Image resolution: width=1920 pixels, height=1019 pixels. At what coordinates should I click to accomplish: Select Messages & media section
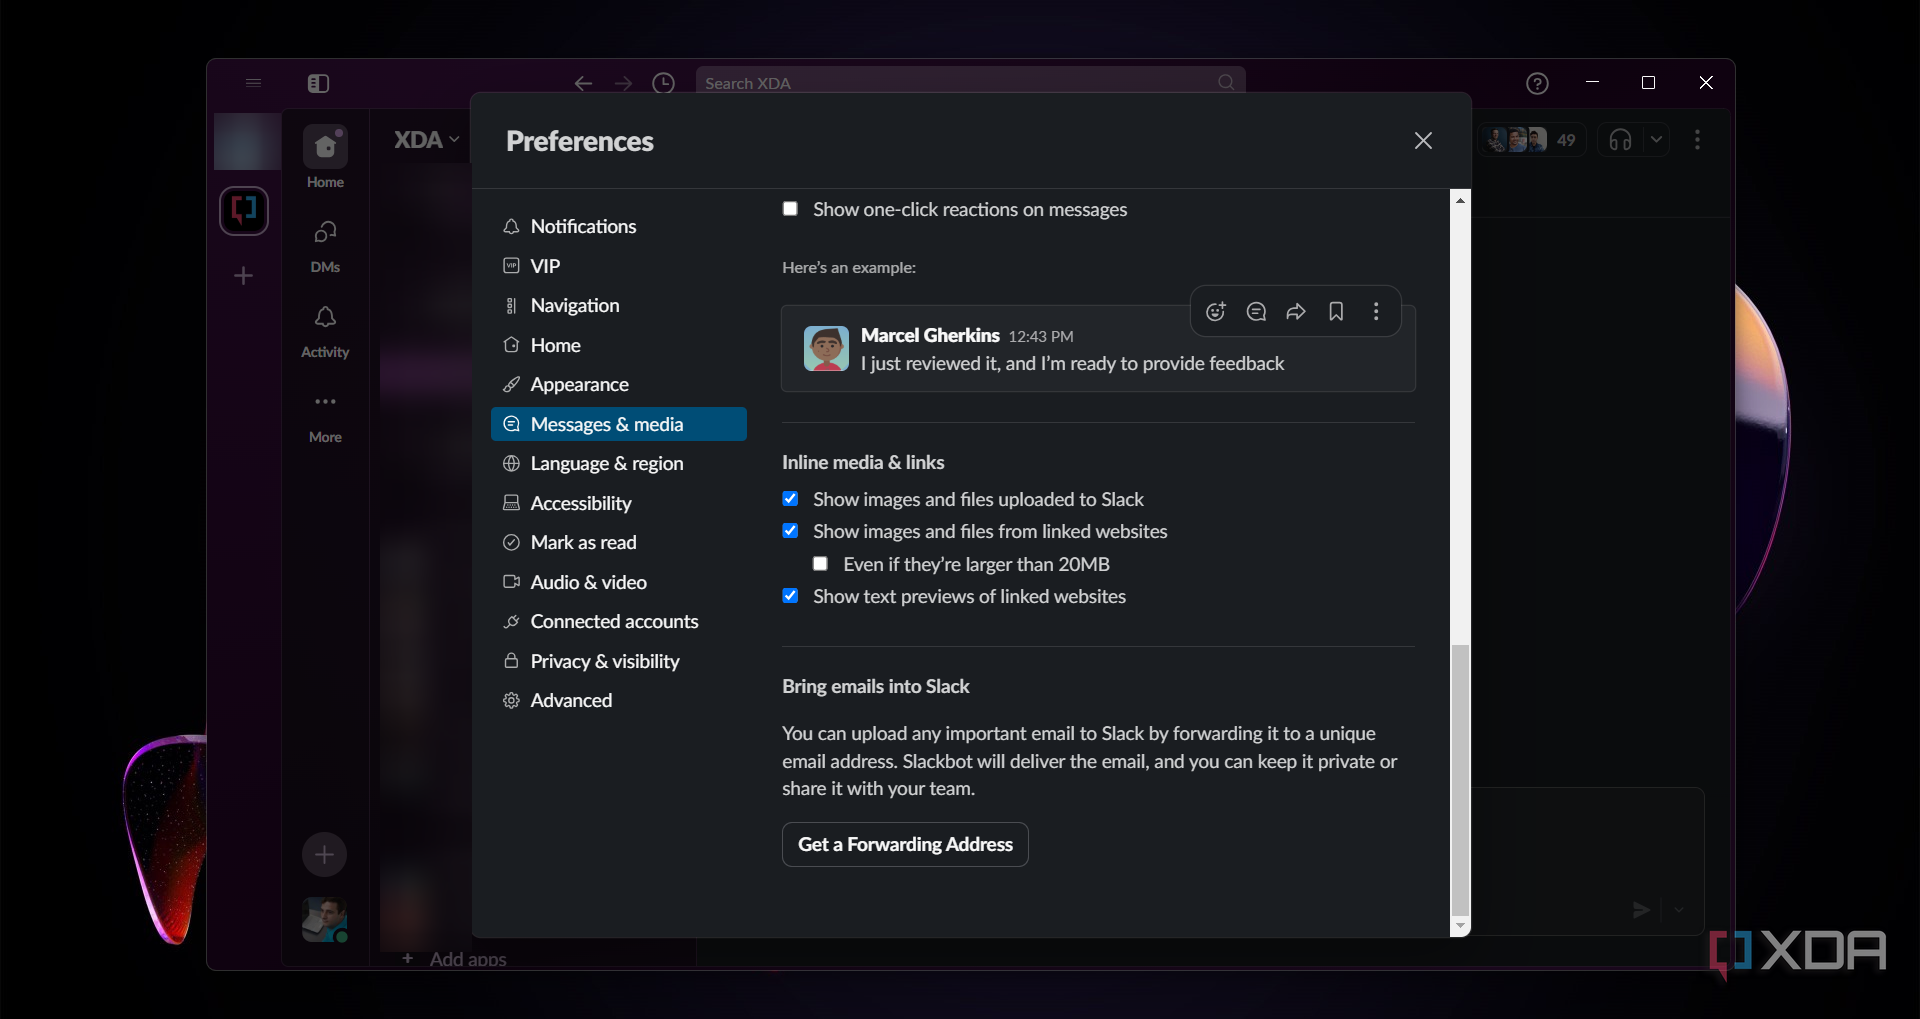(x=619, y=424)
